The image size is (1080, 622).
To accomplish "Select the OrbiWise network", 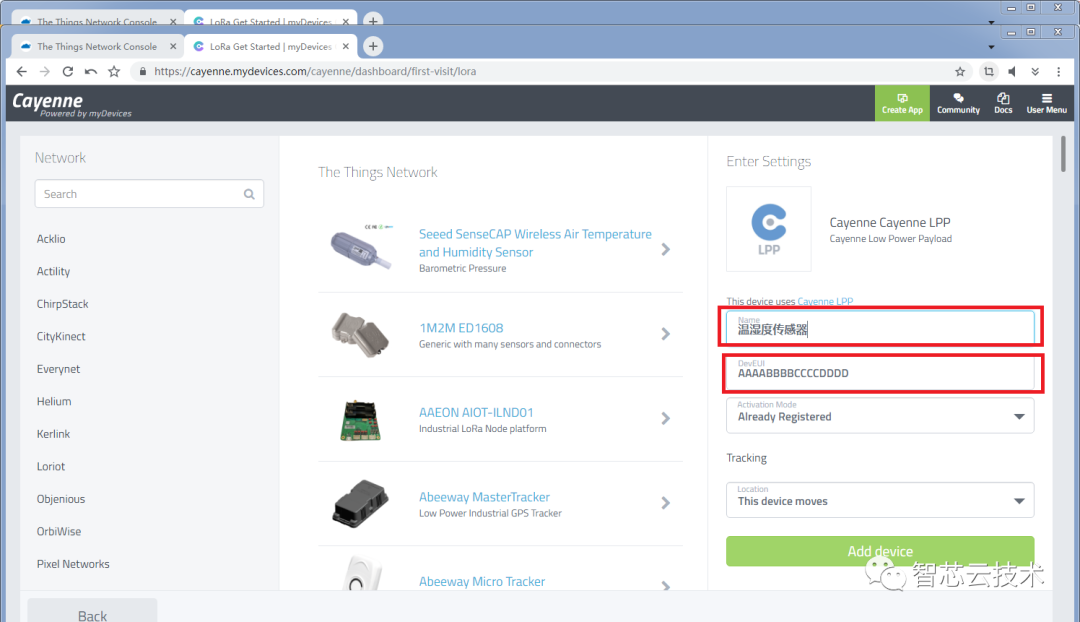I will (59, 532).
